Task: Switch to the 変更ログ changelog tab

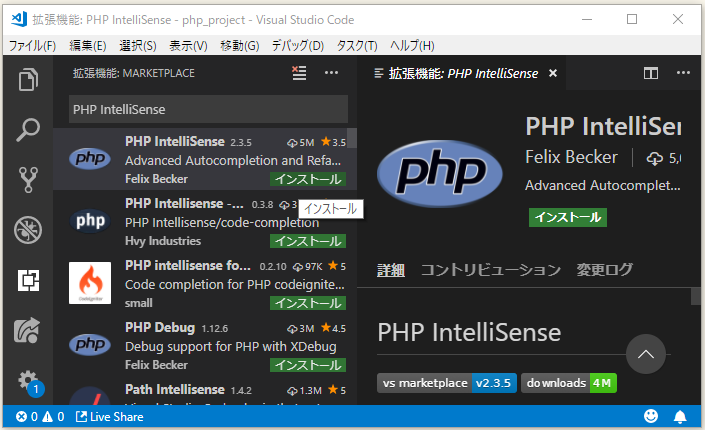Action: [604, 270]
